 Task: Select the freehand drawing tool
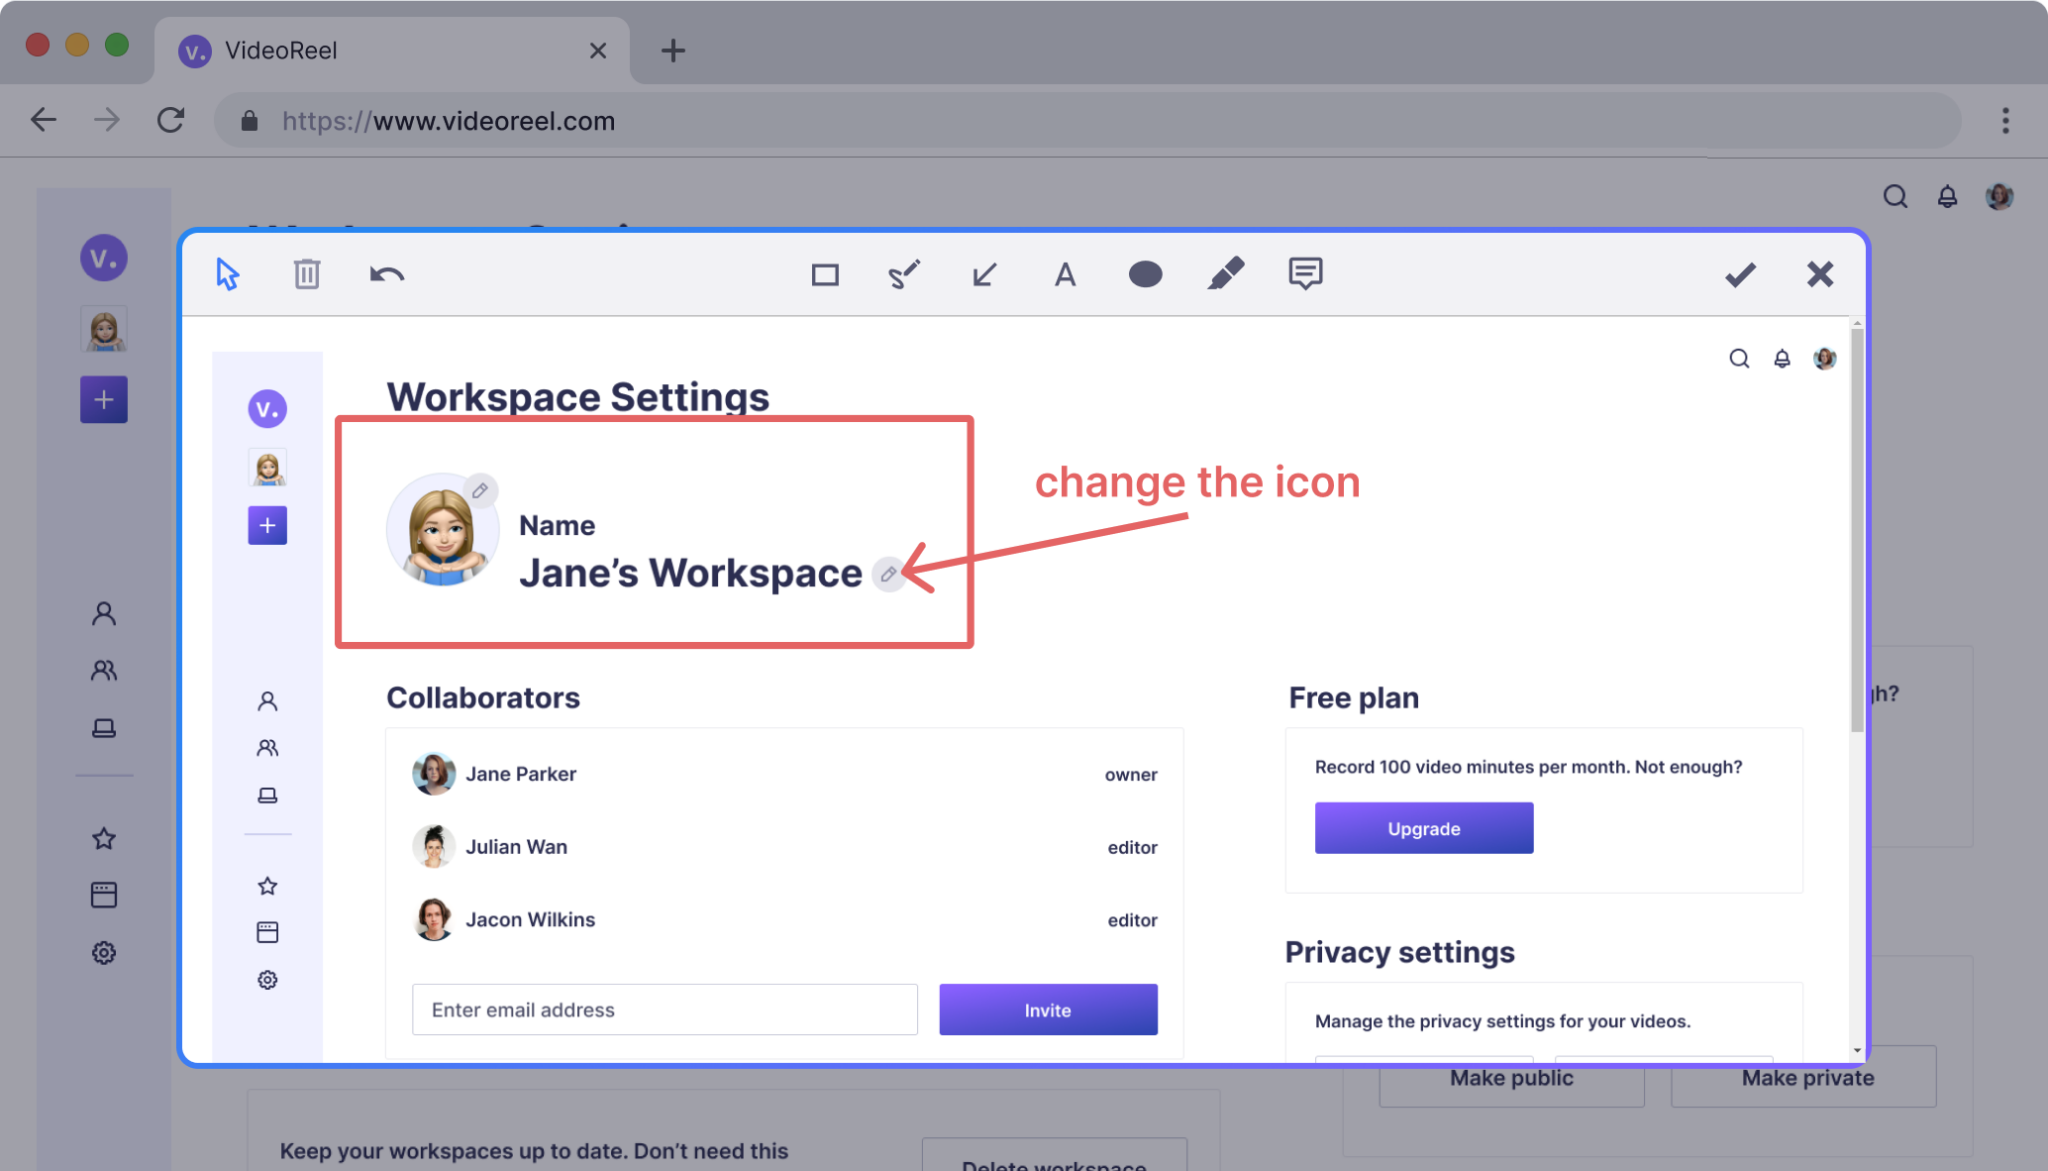903,274
